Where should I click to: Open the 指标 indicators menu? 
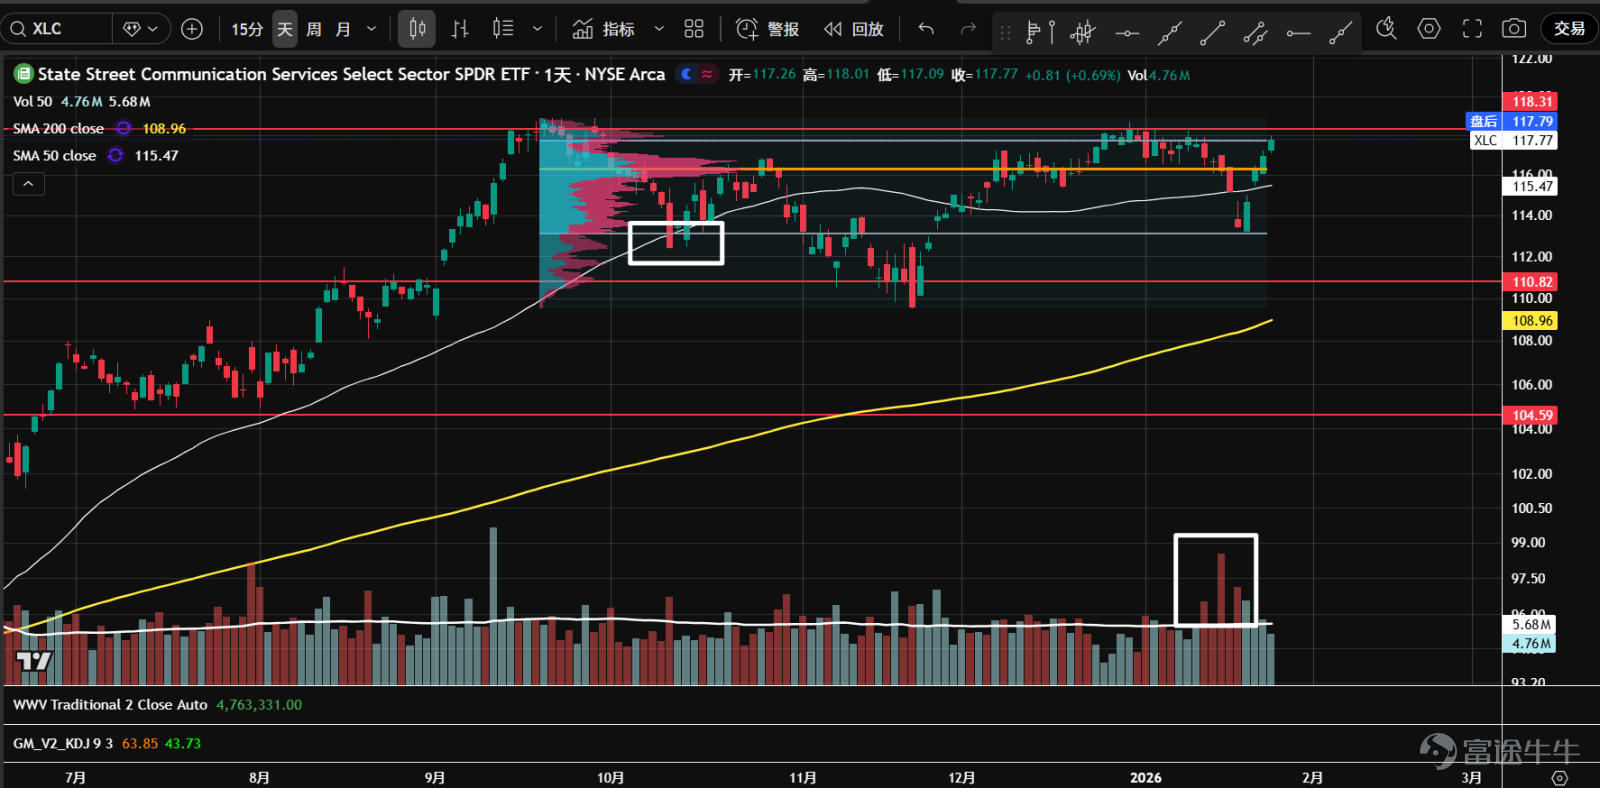pyautogui.click(x=603, y=29)
